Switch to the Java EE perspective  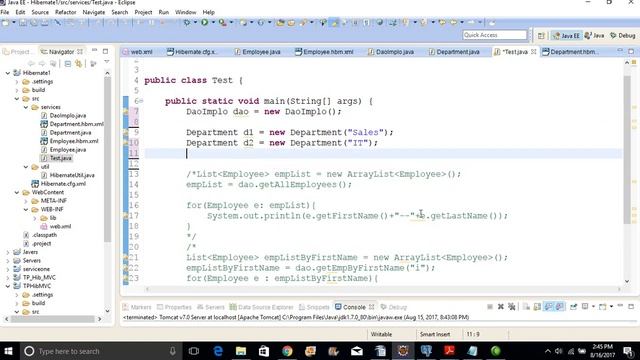tap(566, 36)
